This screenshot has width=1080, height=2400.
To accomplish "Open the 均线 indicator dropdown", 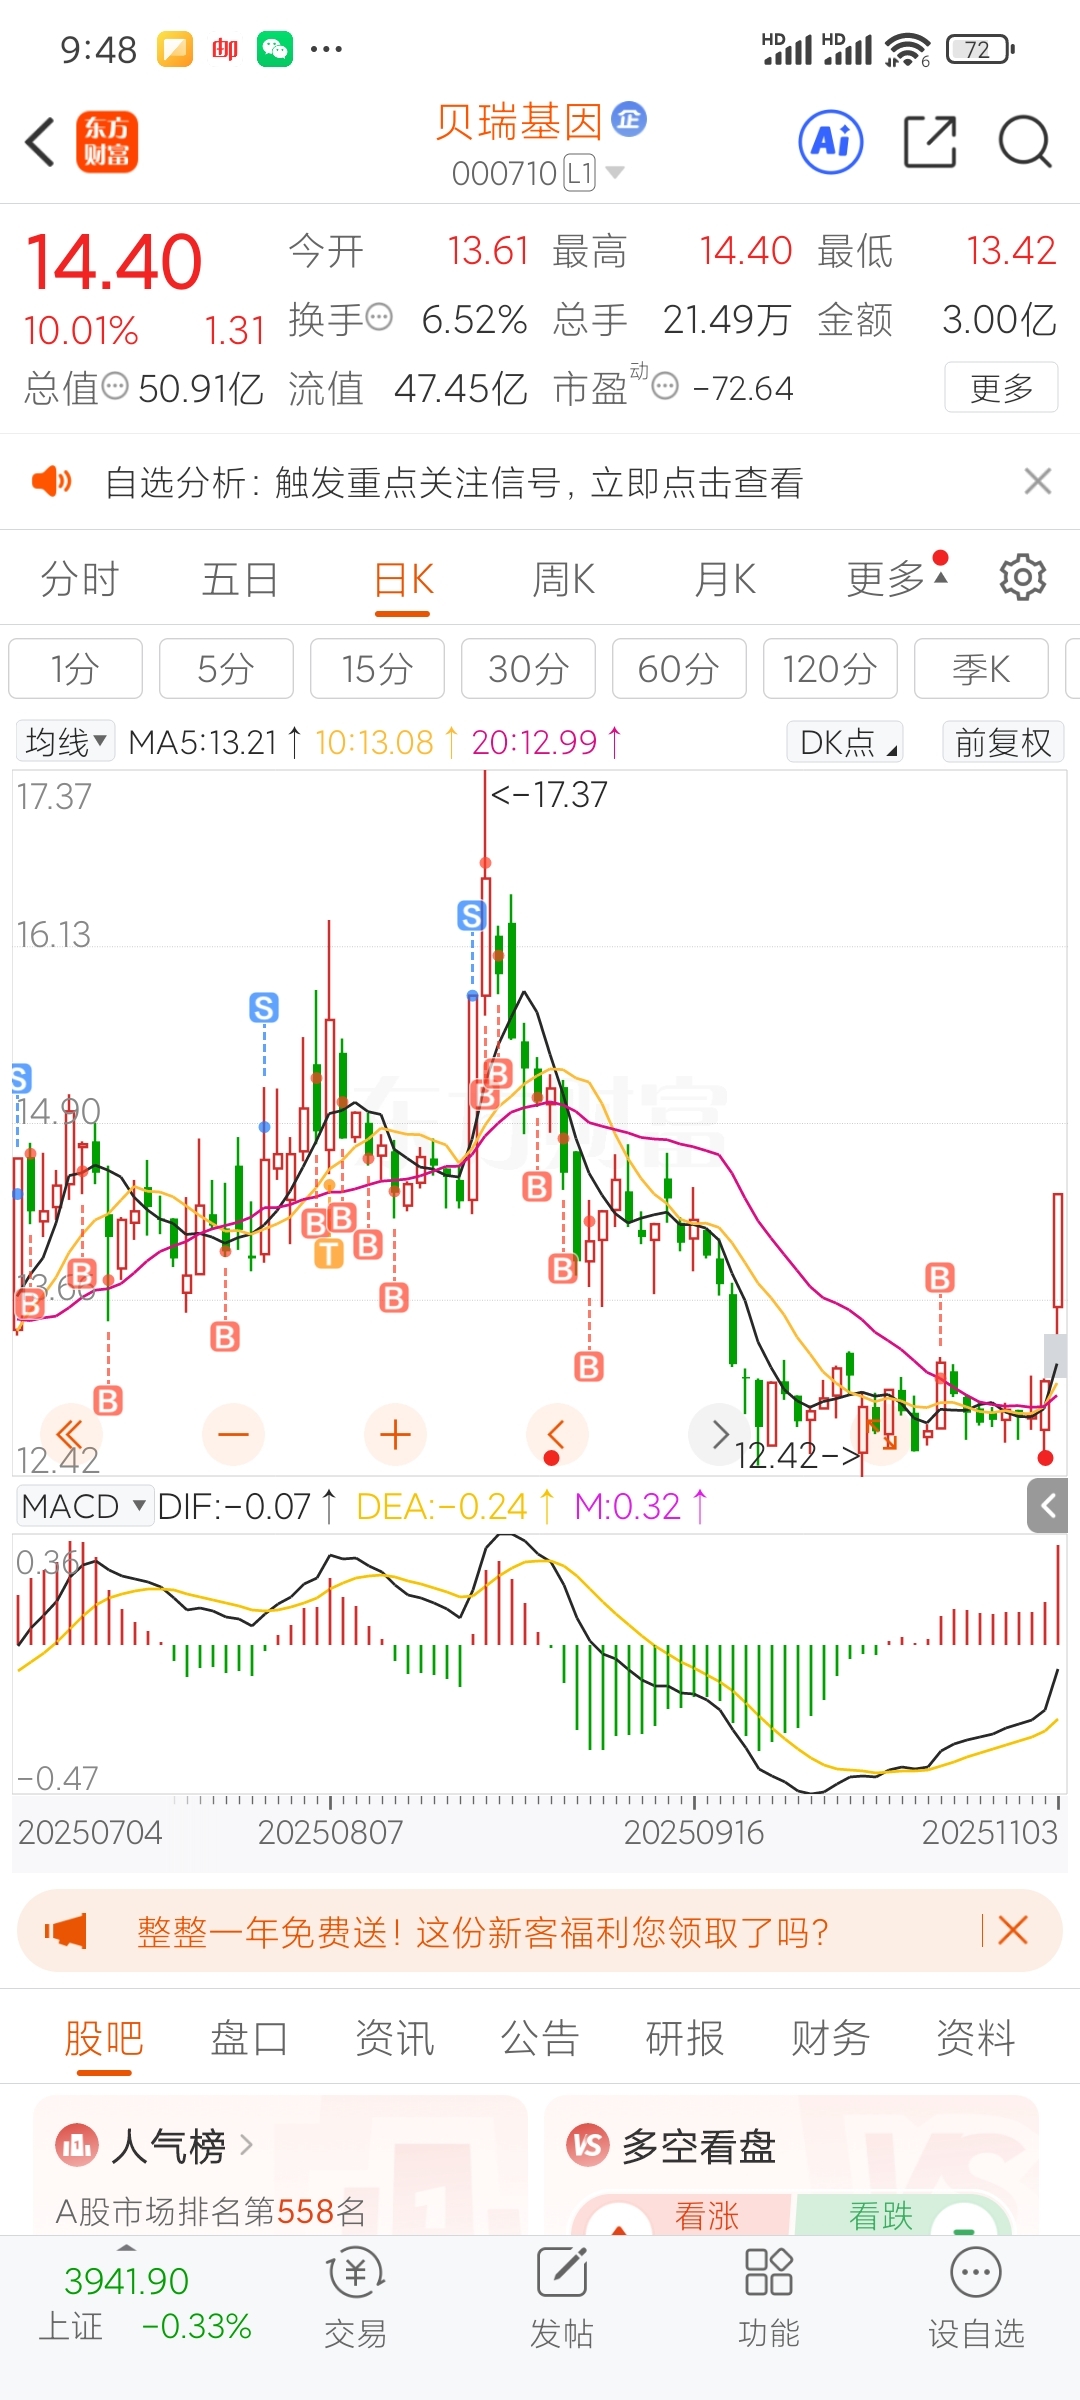I will click(66, 741).
